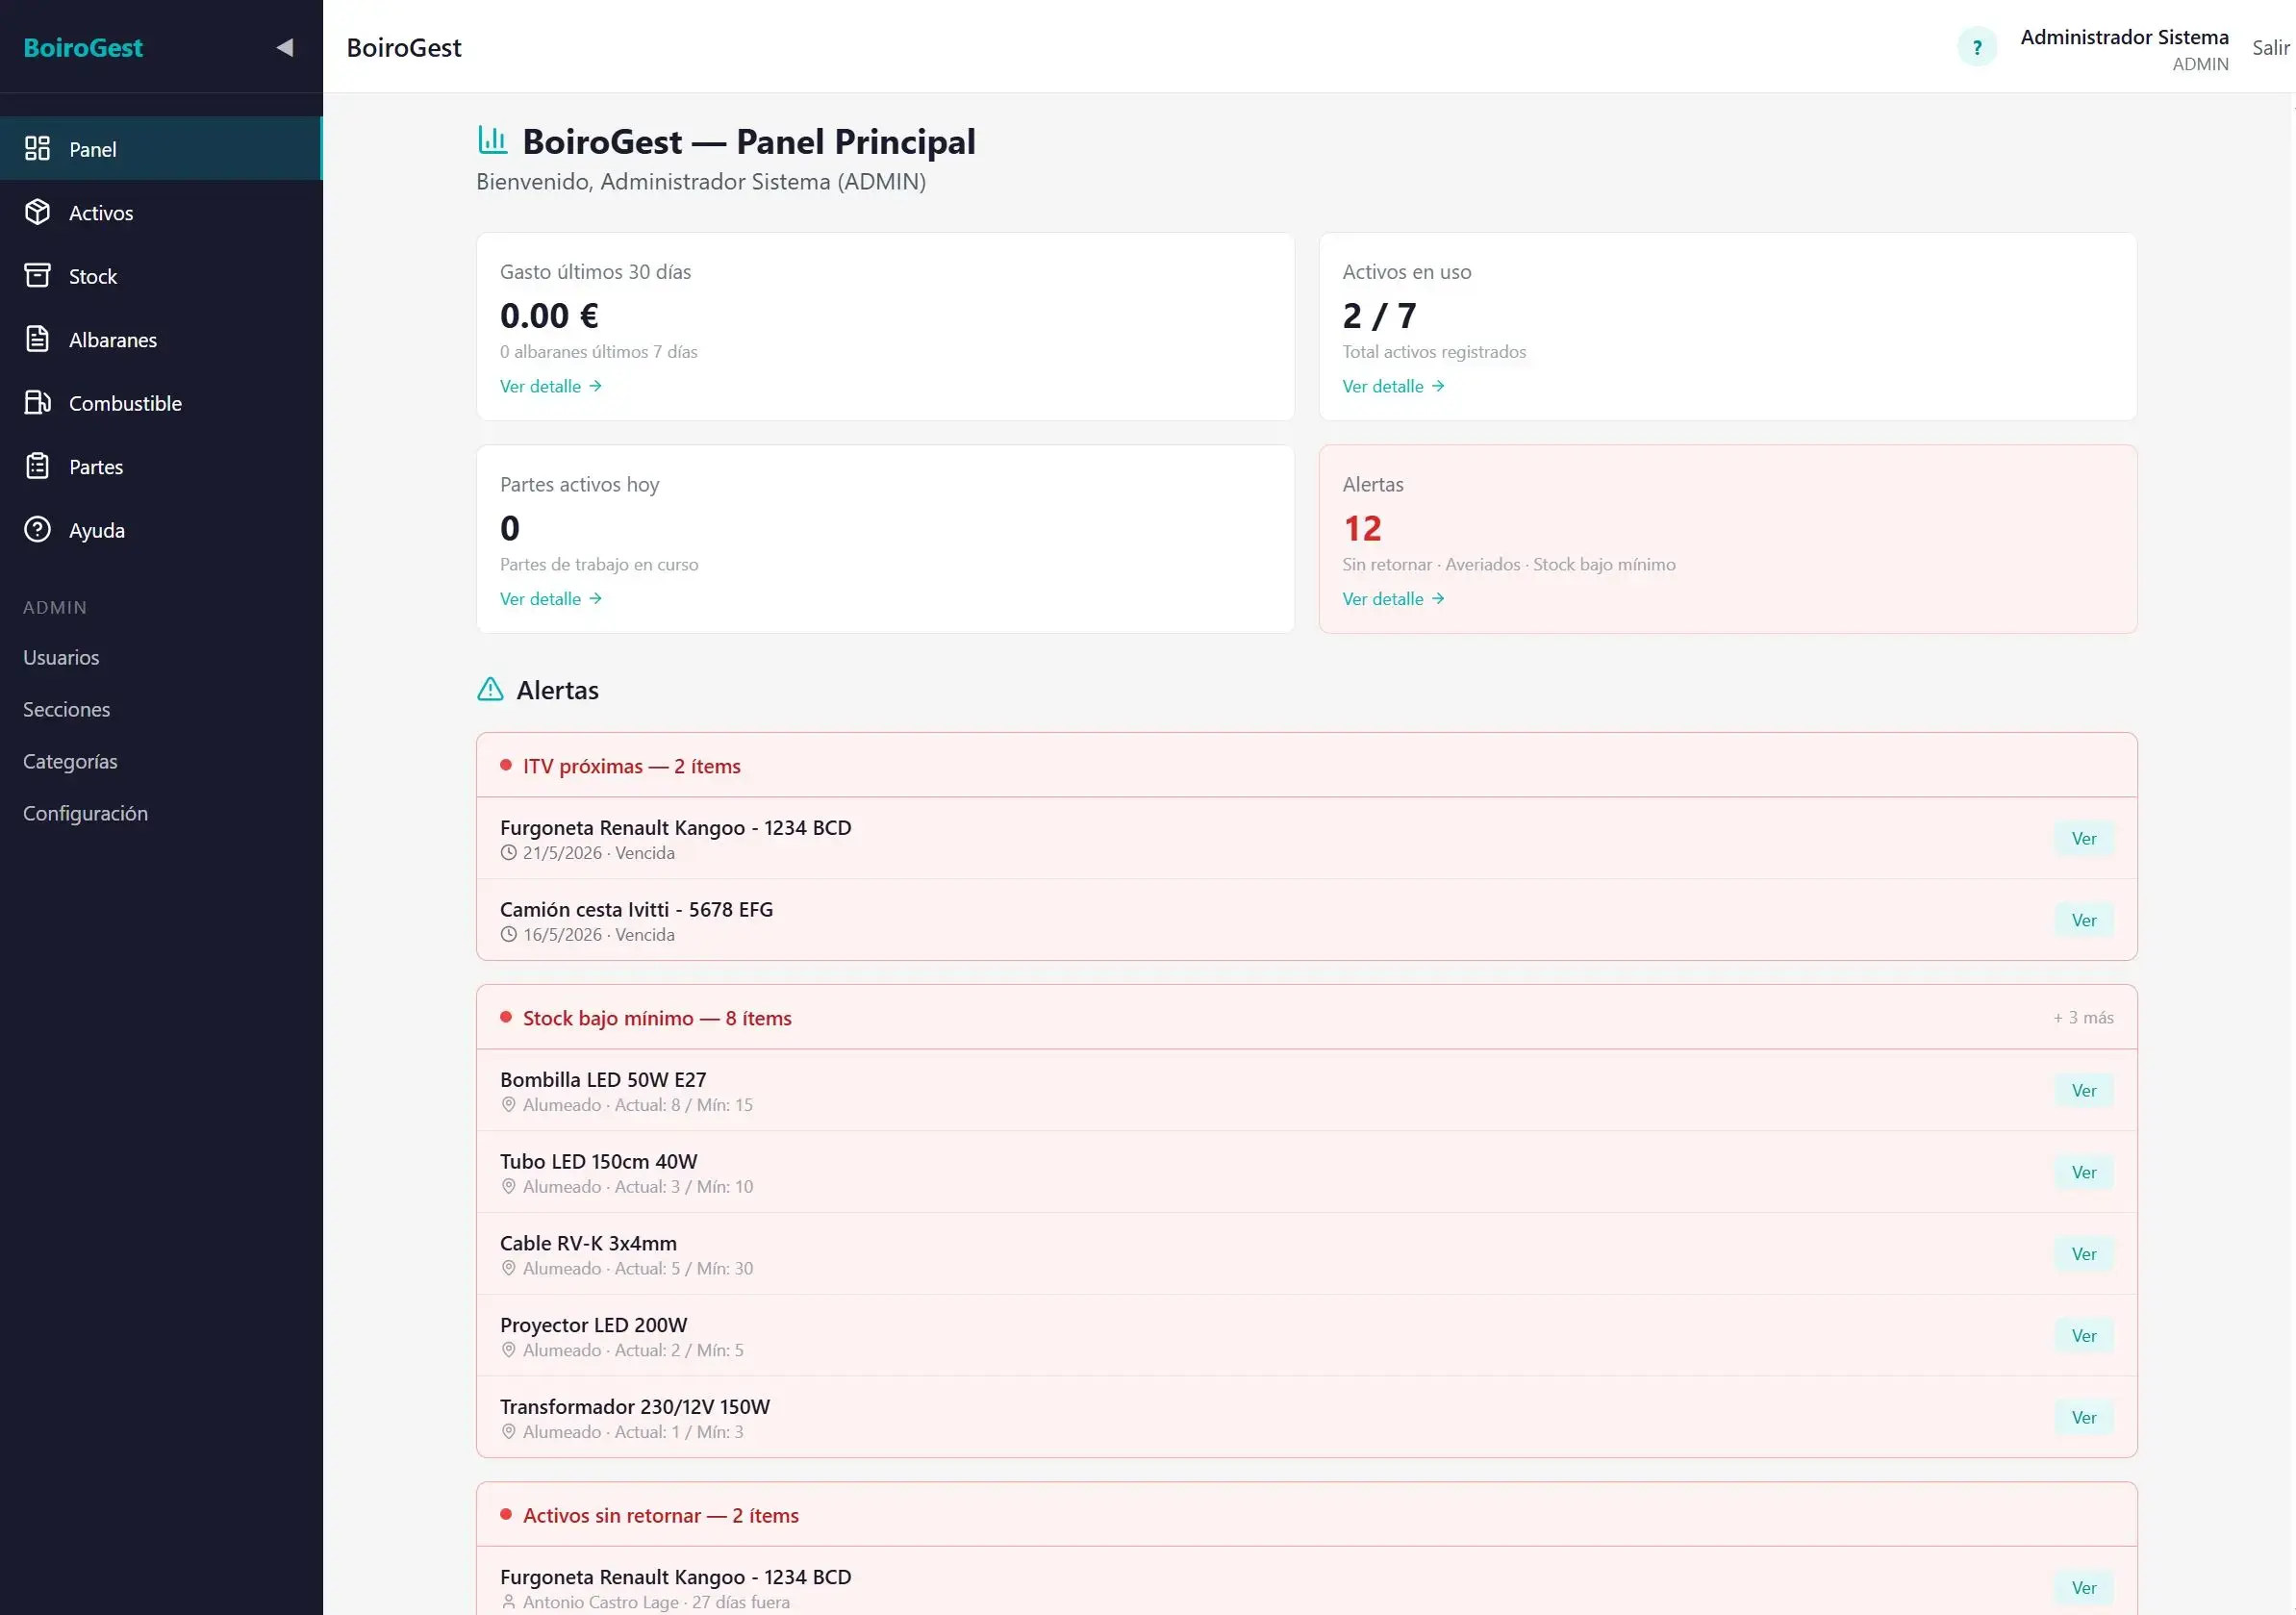
Task: Click location pin icon under Bombilla LED 50W E27
Action: pyautogui.click(x=508, y=1105)
